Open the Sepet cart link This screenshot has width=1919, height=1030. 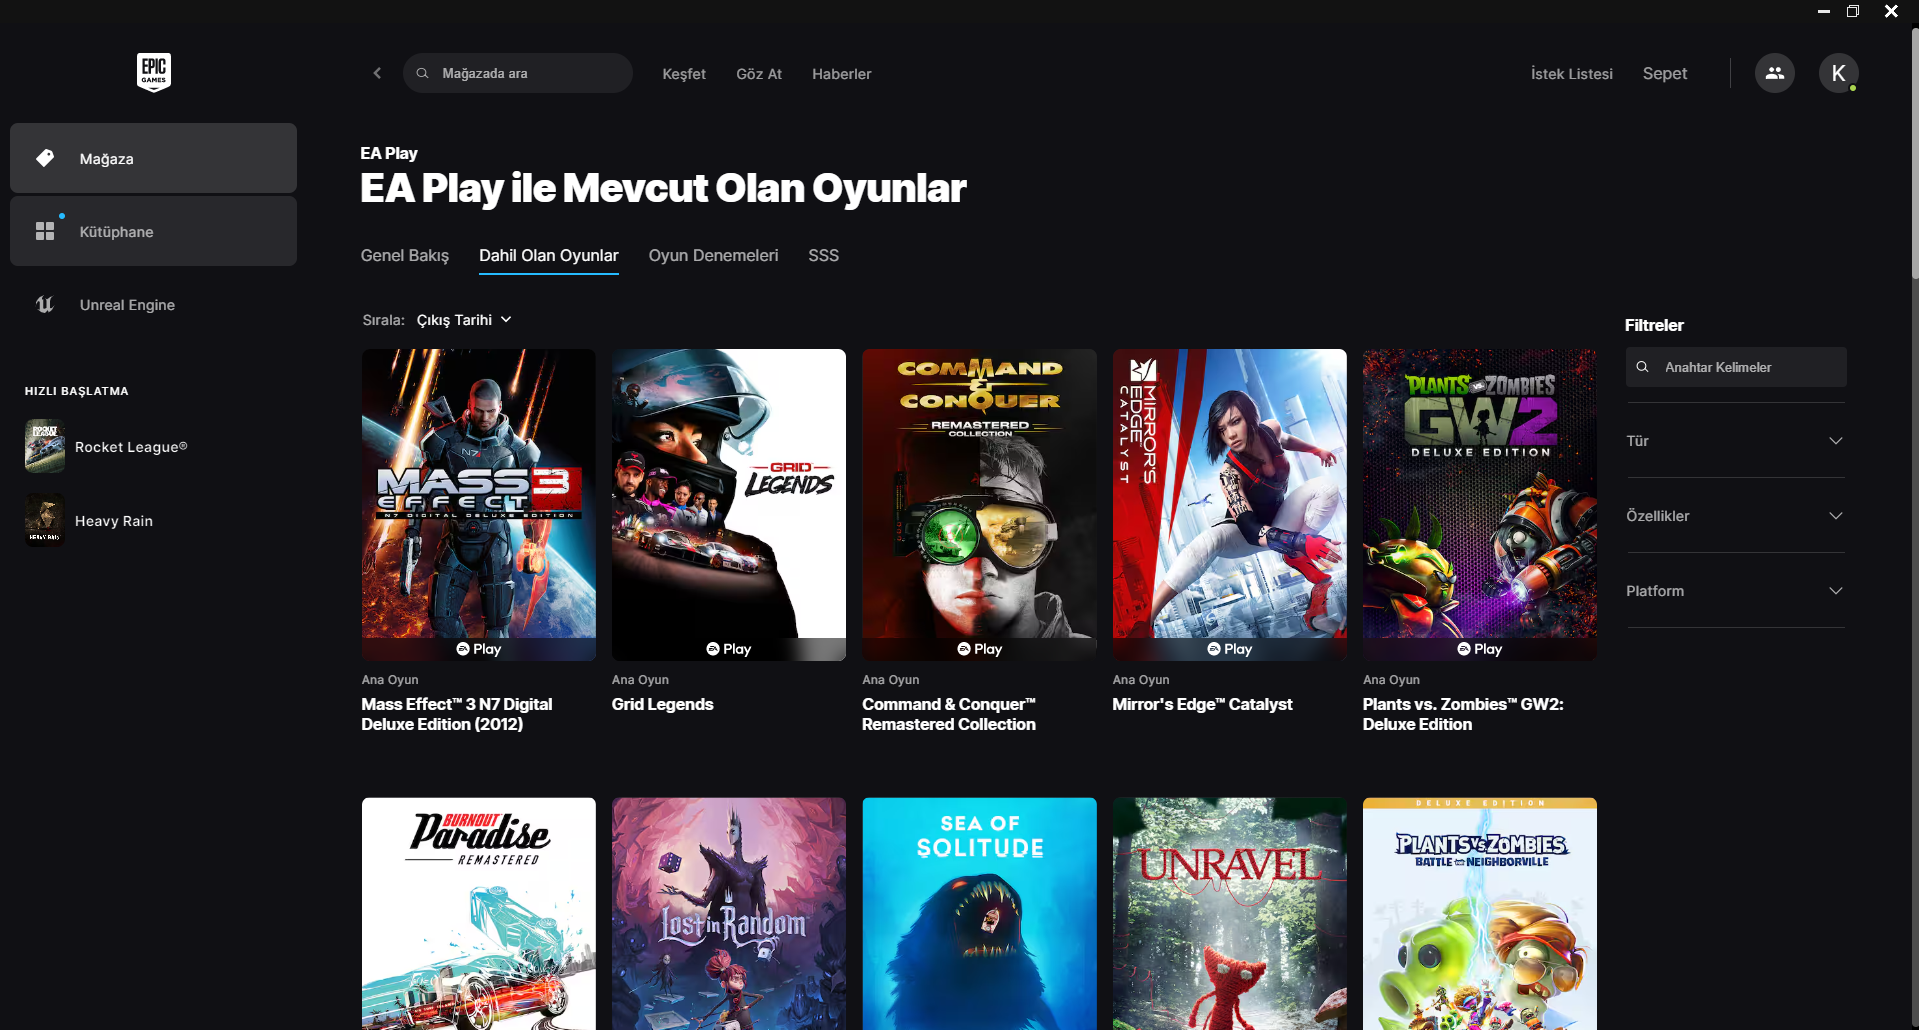[1665, 74]
